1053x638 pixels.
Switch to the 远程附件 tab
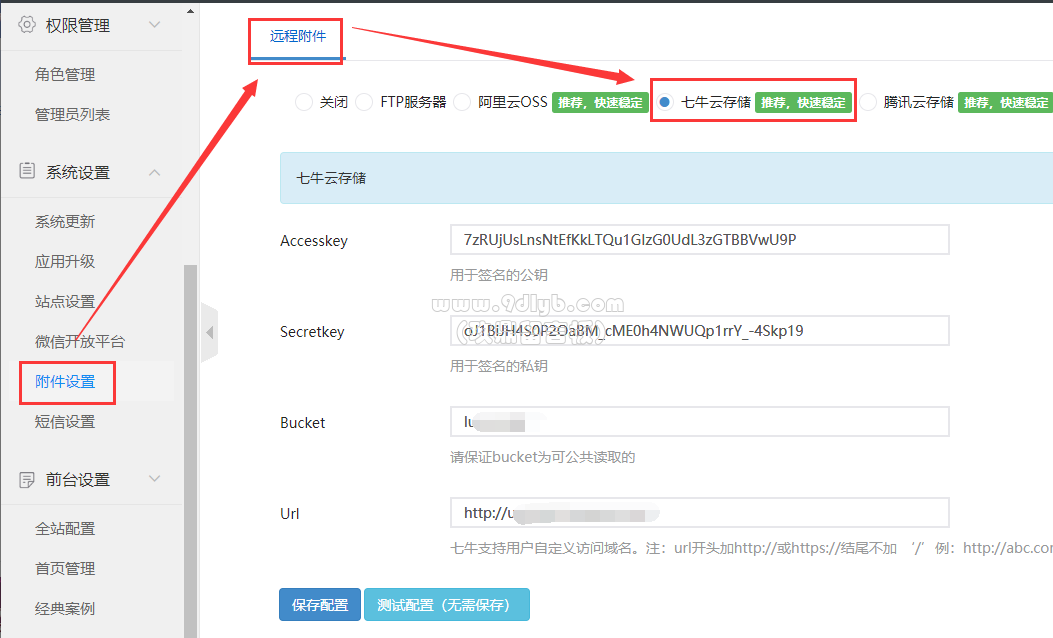pyautogui.click(x=297, y=36)
